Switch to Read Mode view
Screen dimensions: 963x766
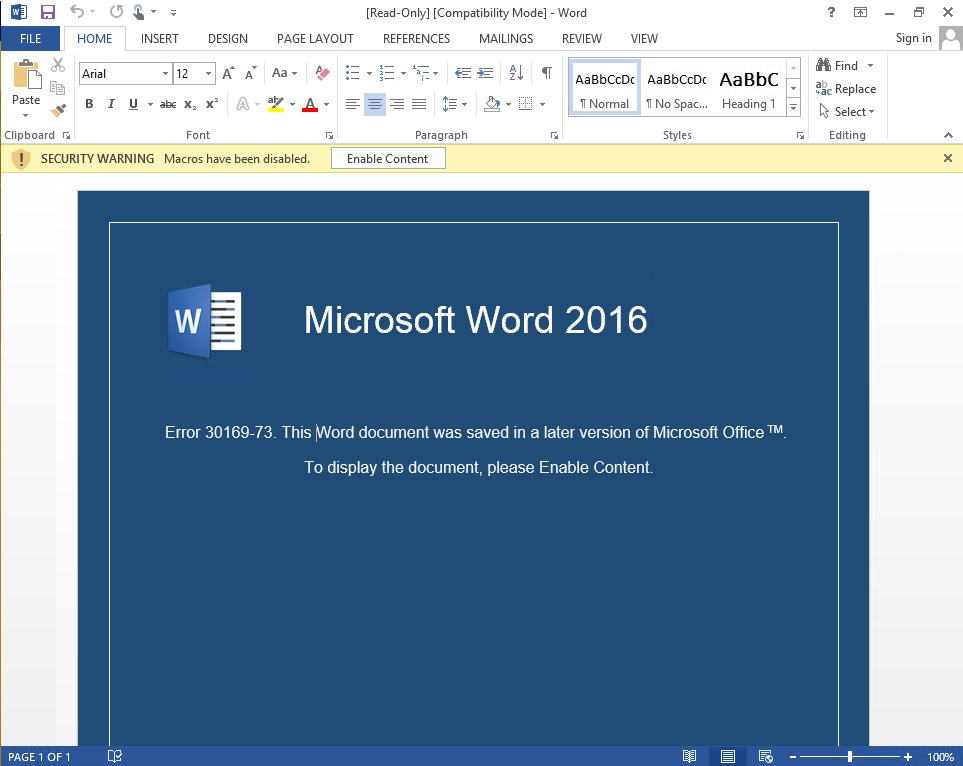pos(690,756)
